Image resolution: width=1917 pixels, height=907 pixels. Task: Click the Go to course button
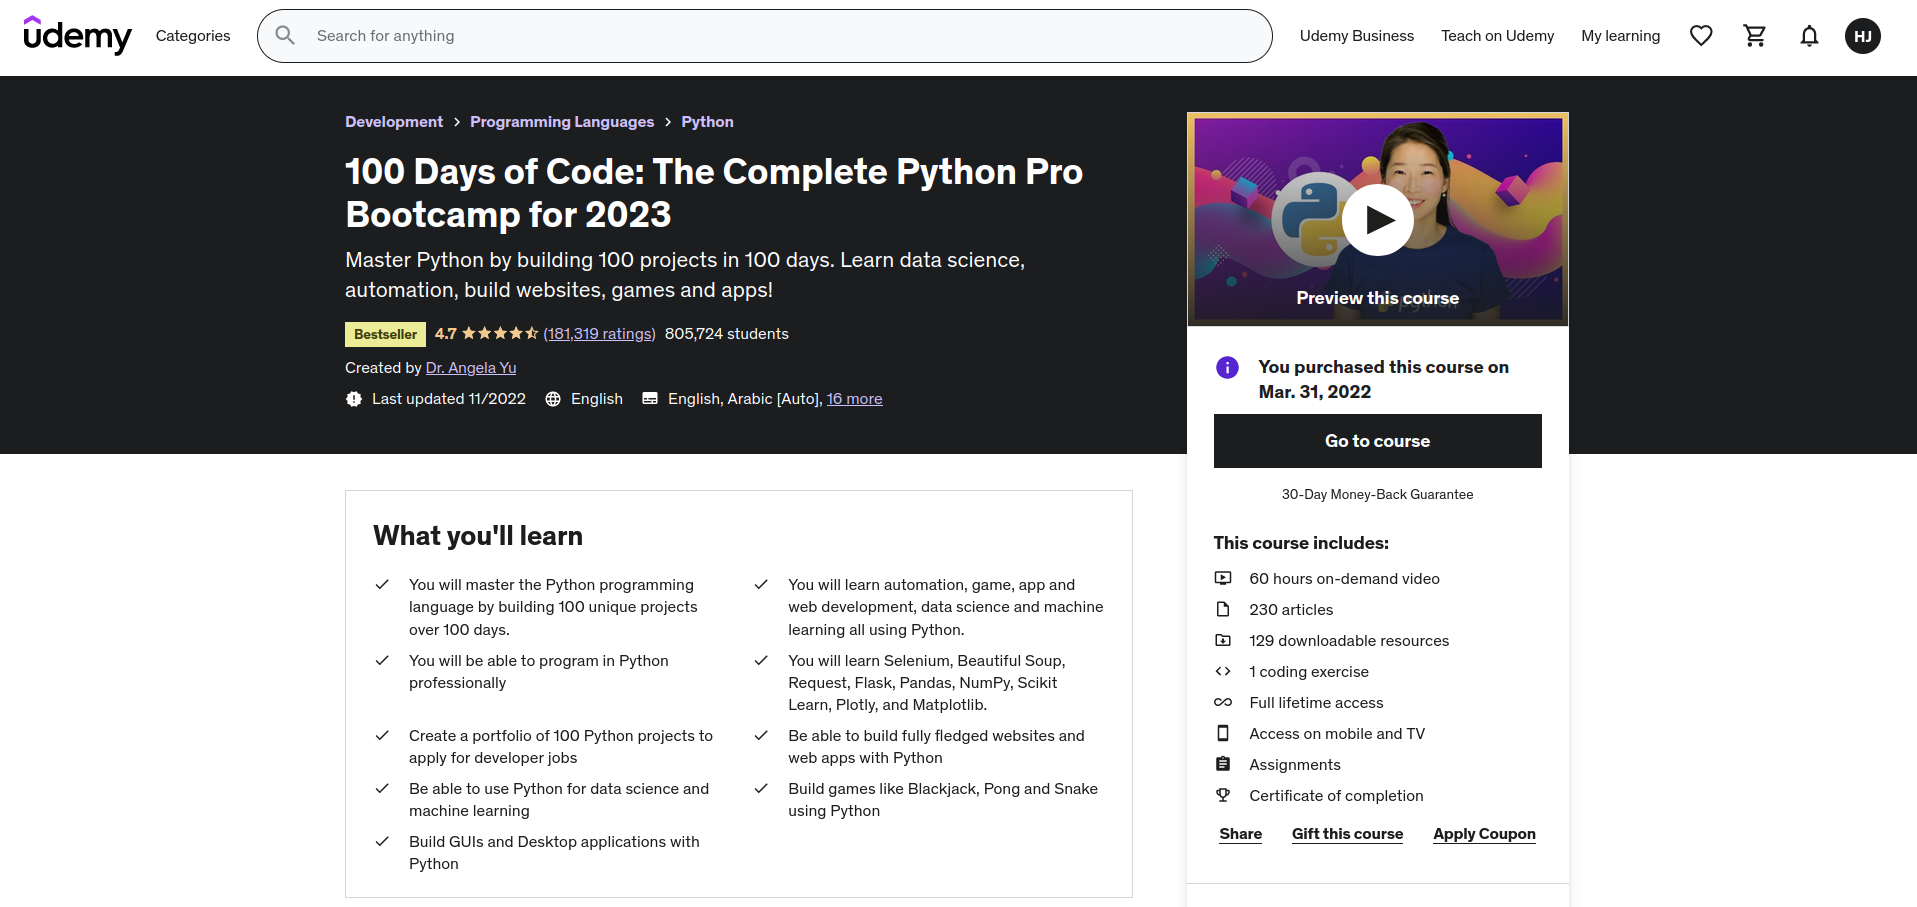pos(1378,441)
